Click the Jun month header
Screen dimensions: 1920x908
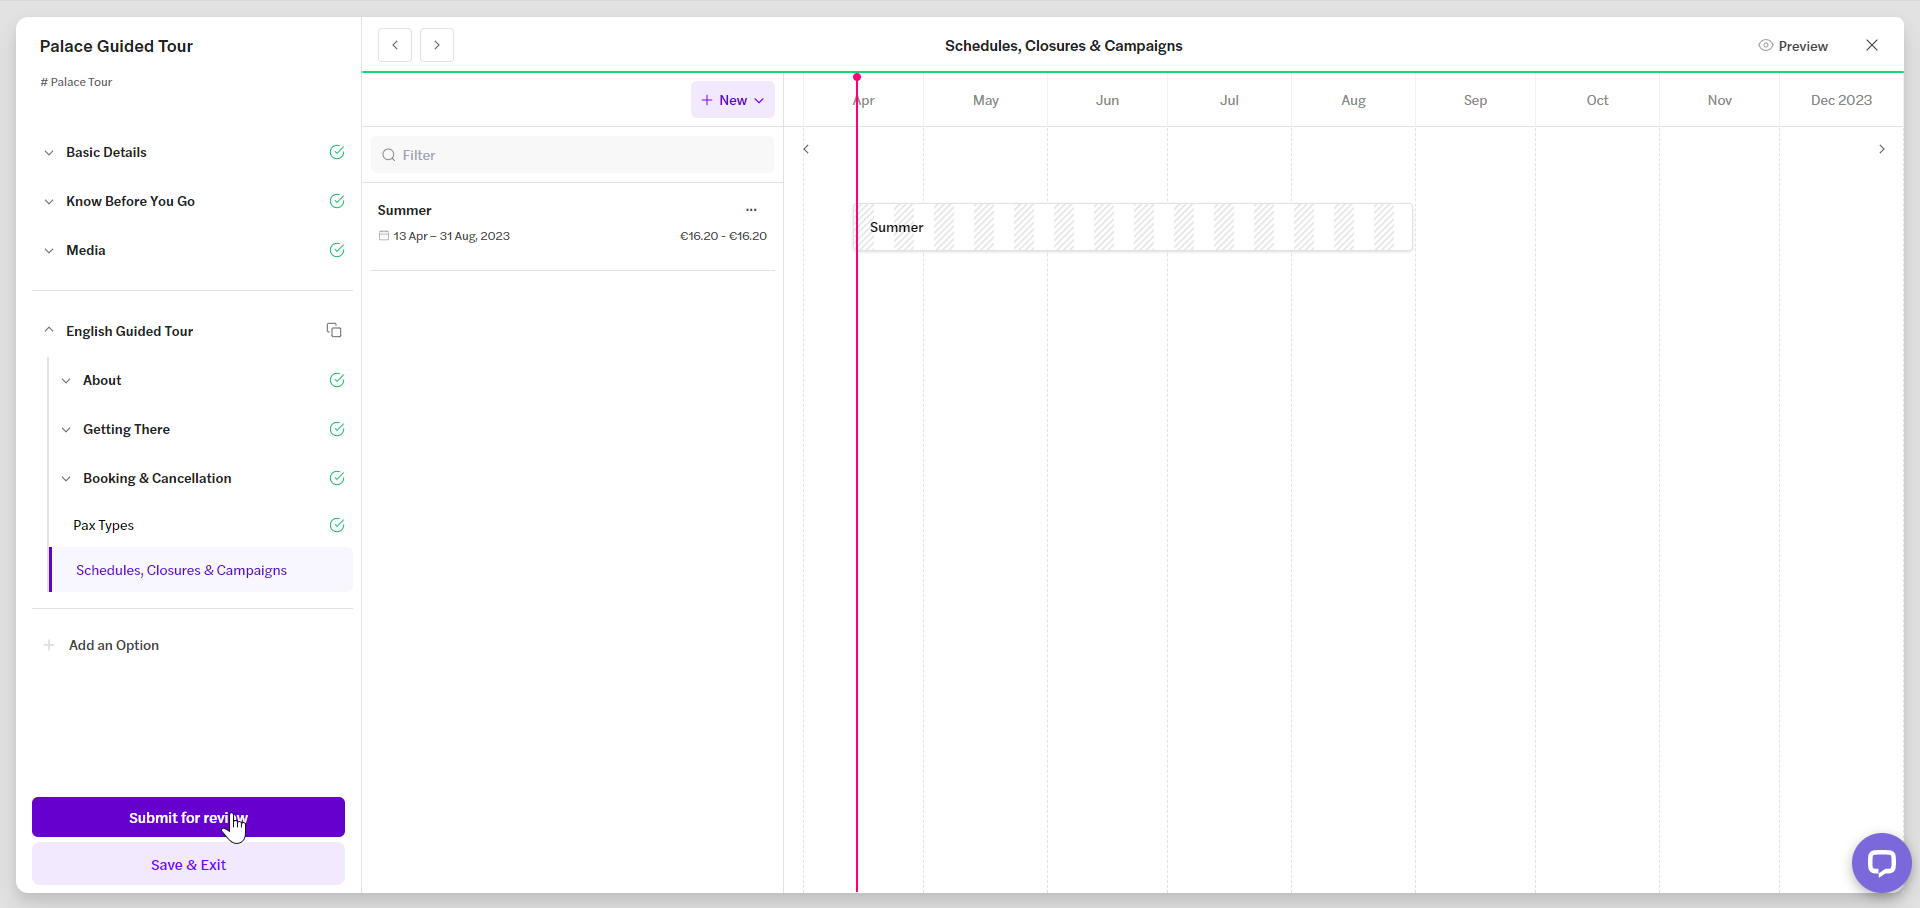[x=1107, y=100]
